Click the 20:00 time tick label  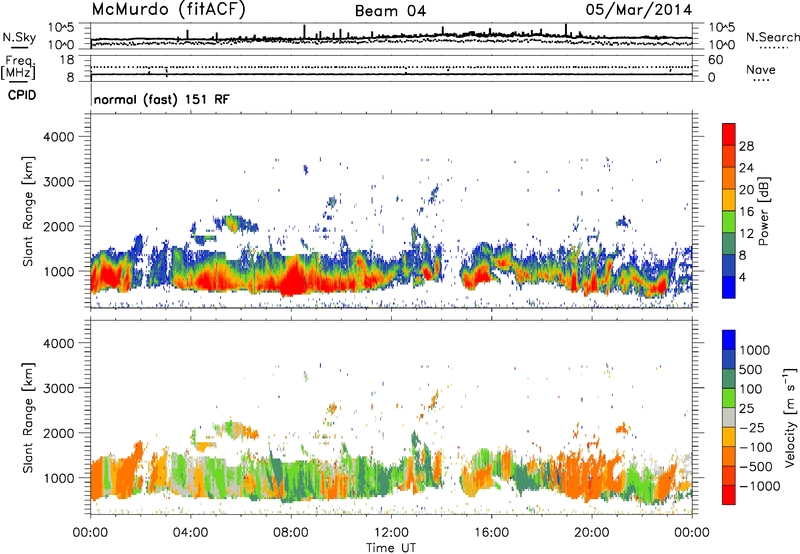(591, 533)
